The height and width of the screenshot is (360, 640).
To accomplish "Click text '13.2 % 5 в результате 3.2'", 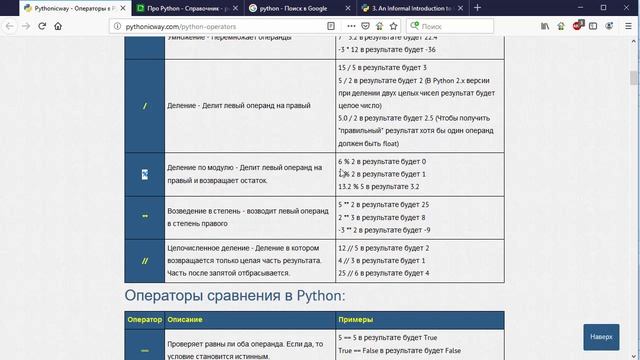I will point(379,187).
